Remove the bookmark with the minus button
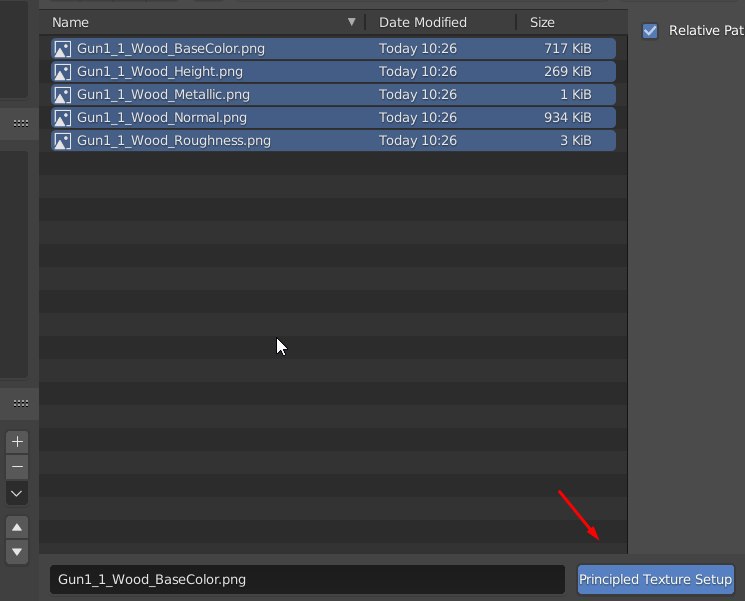Image resolution: width=745 pixels, height=601 pixels. (17, 467)
